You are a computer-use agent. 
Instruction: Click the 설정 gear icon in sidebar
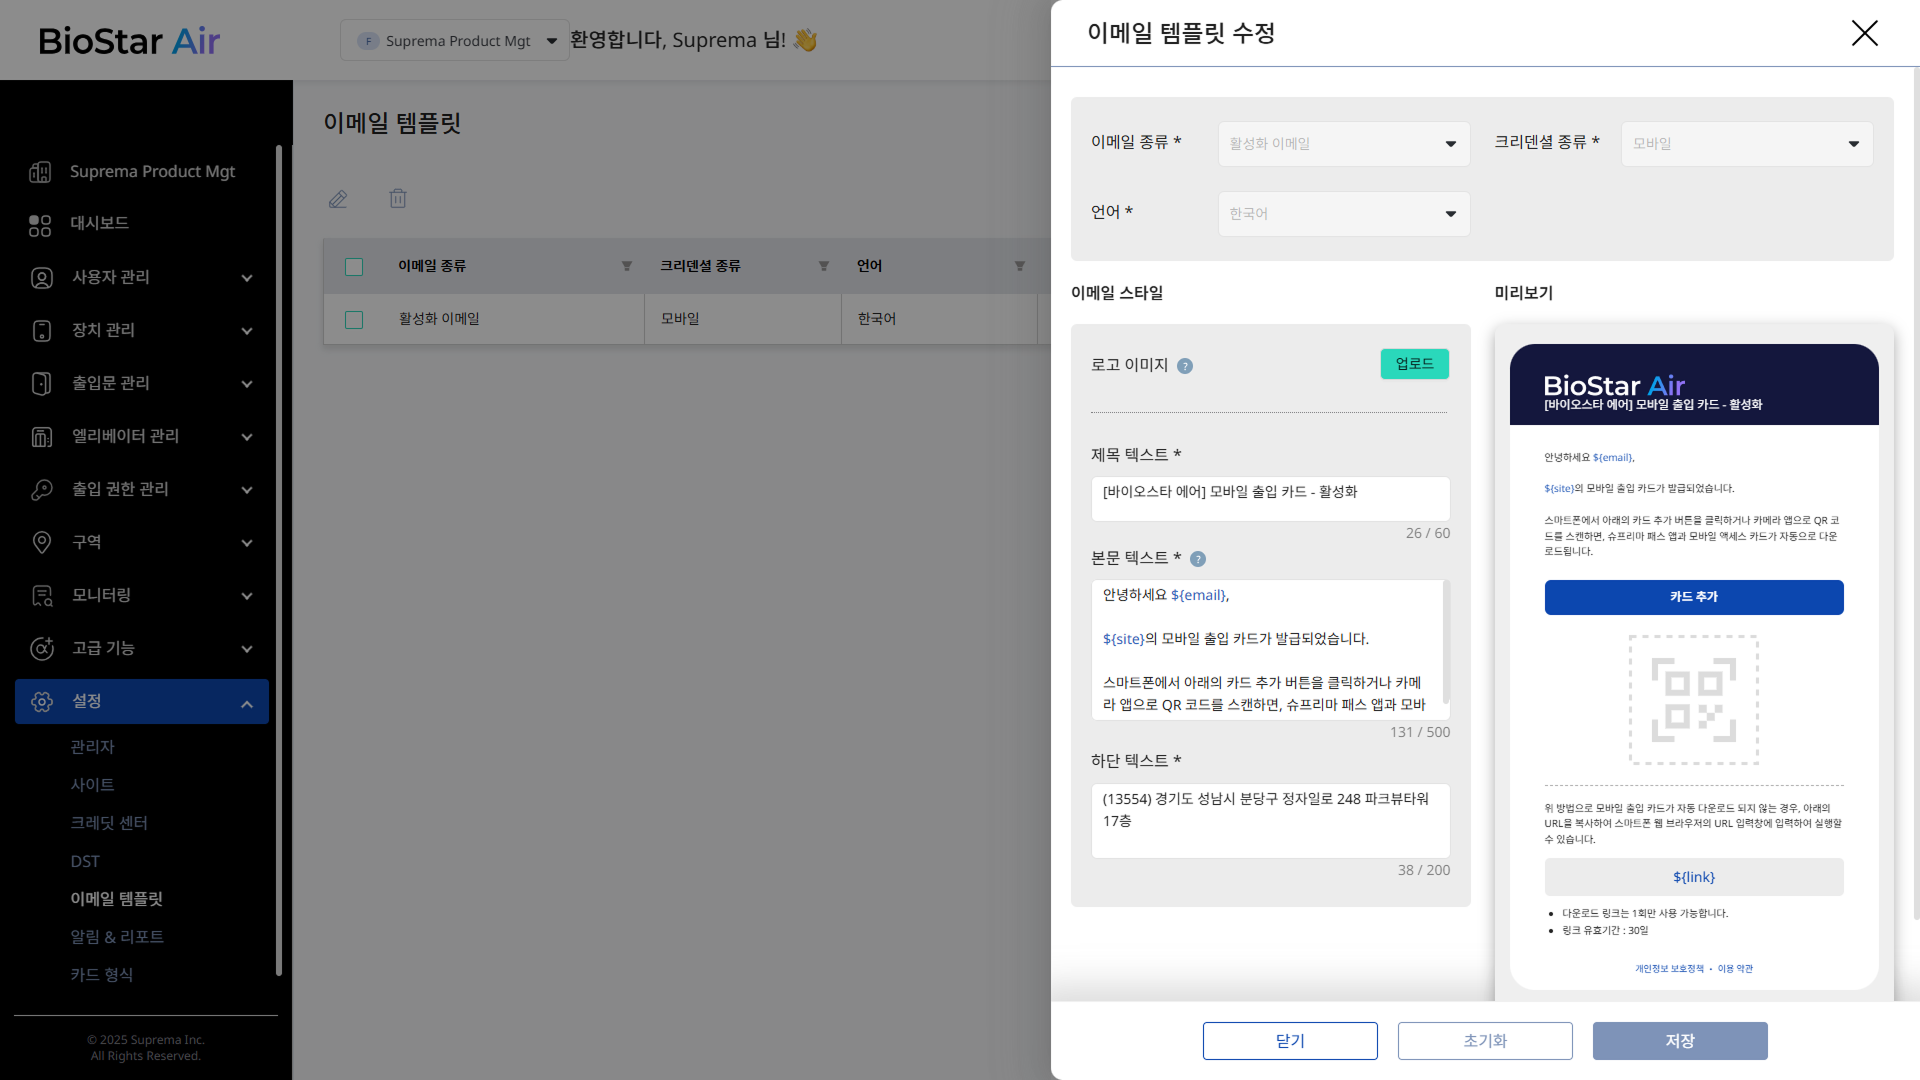(x=41, y=702)
